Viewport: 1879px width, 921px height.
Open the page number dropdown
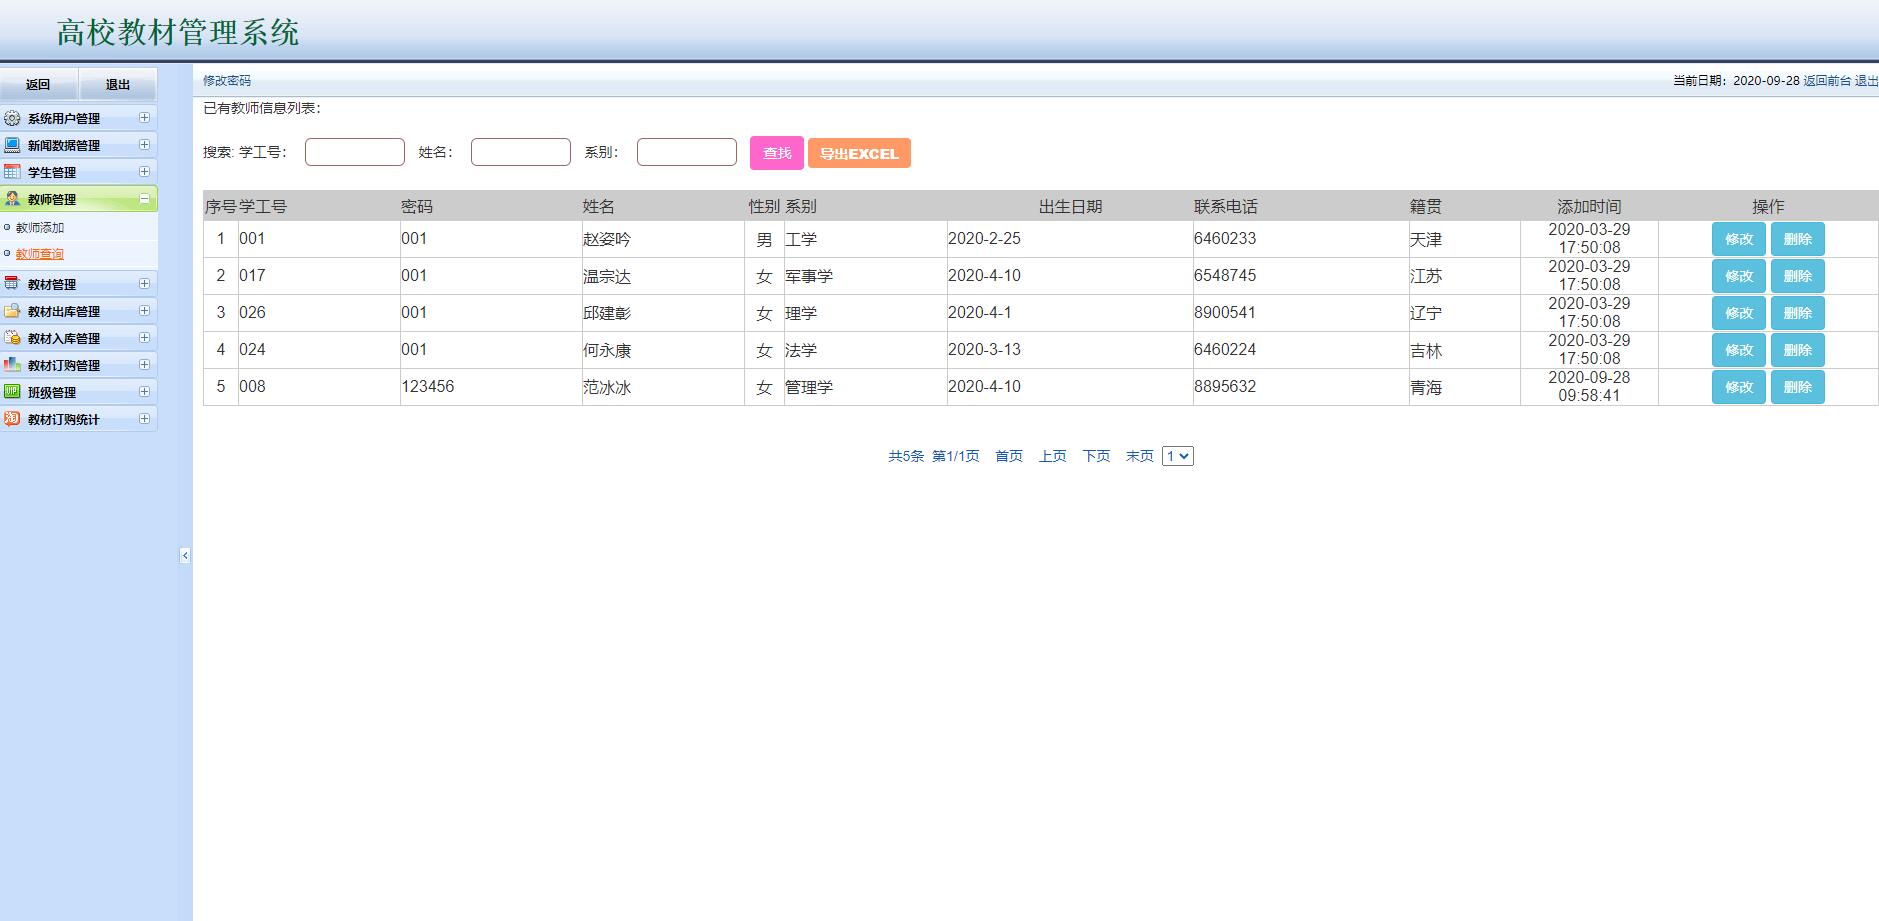tap(1178, 455)
